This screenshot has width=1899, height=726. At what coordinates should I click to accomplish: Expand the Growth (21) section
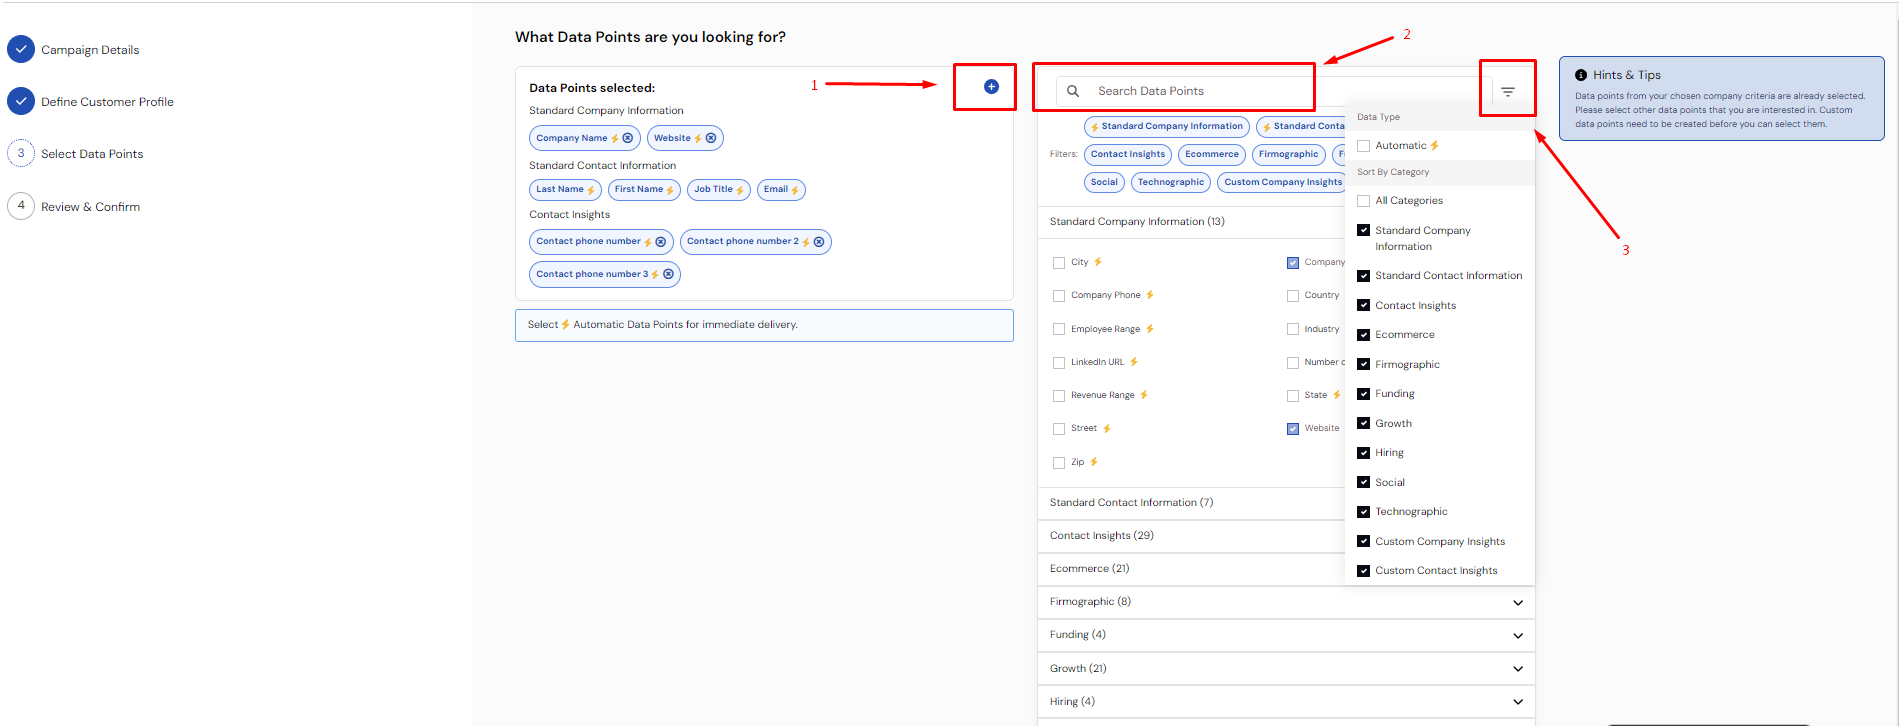[1517, 669]
